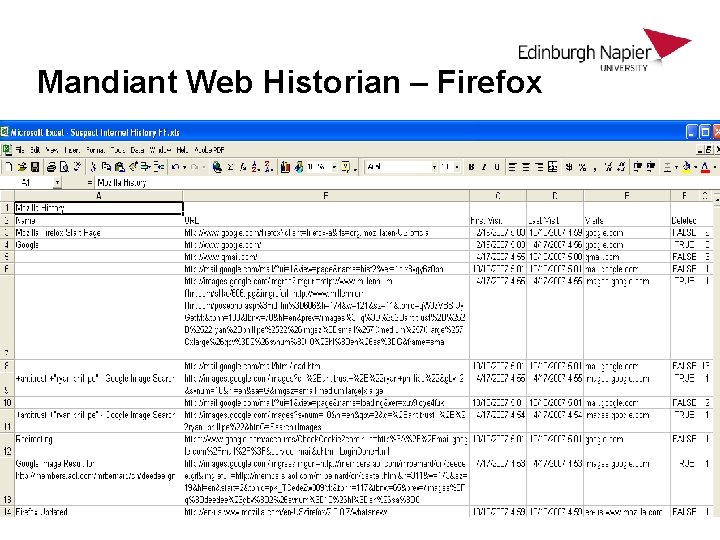Align cell text right
The height and width of the screenshot is (540, 720).
tap(539, 167)
